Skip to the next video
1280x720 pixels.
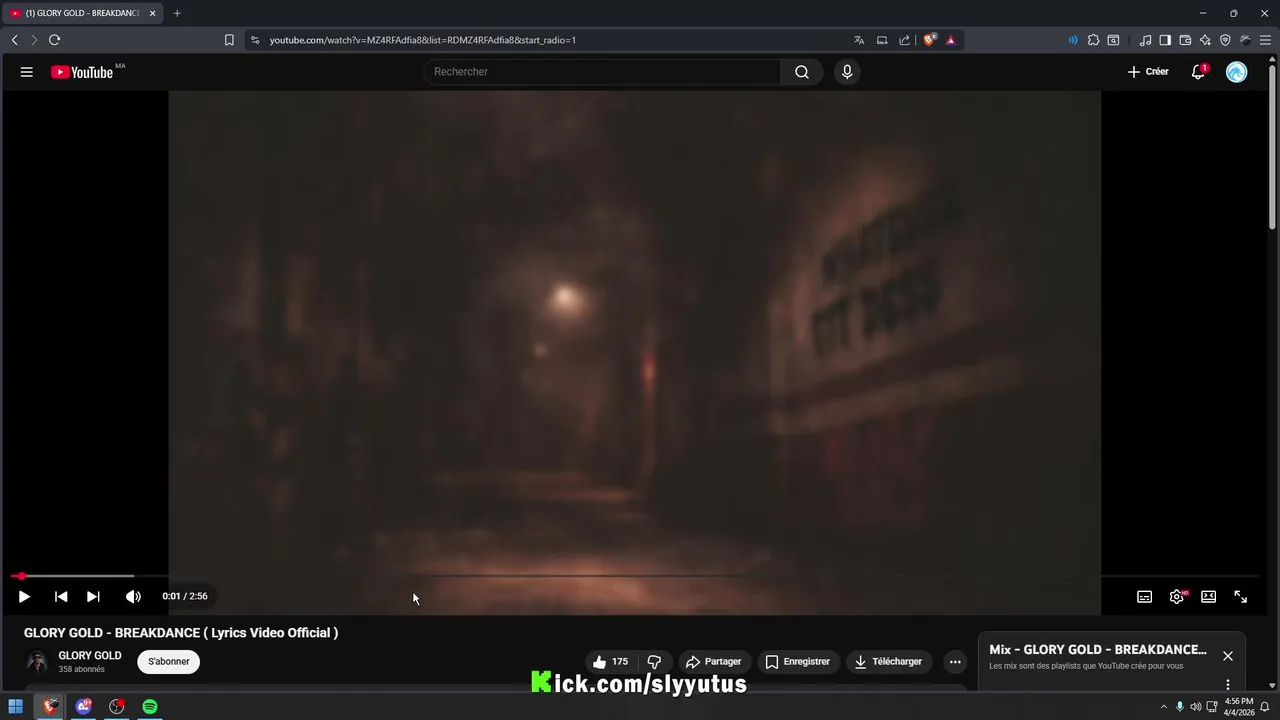[x=93, y=596]
